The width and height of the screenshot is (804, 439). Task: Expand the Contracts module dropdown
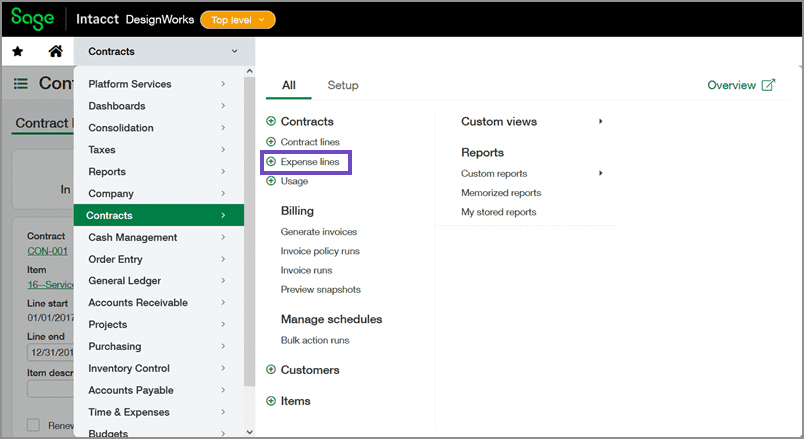[234, 51]
